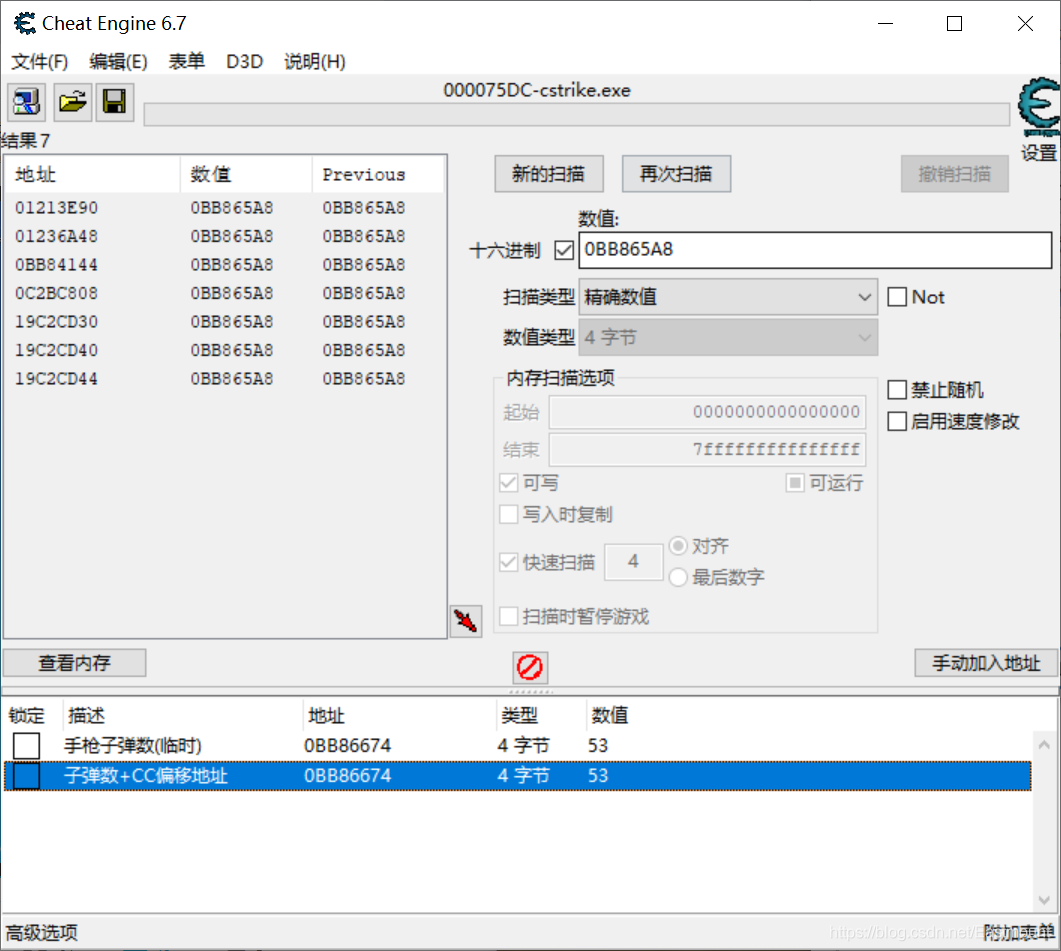Click the red clear address list icon
The height and width of the screenshot is (951, 1061).
(530, 667)
